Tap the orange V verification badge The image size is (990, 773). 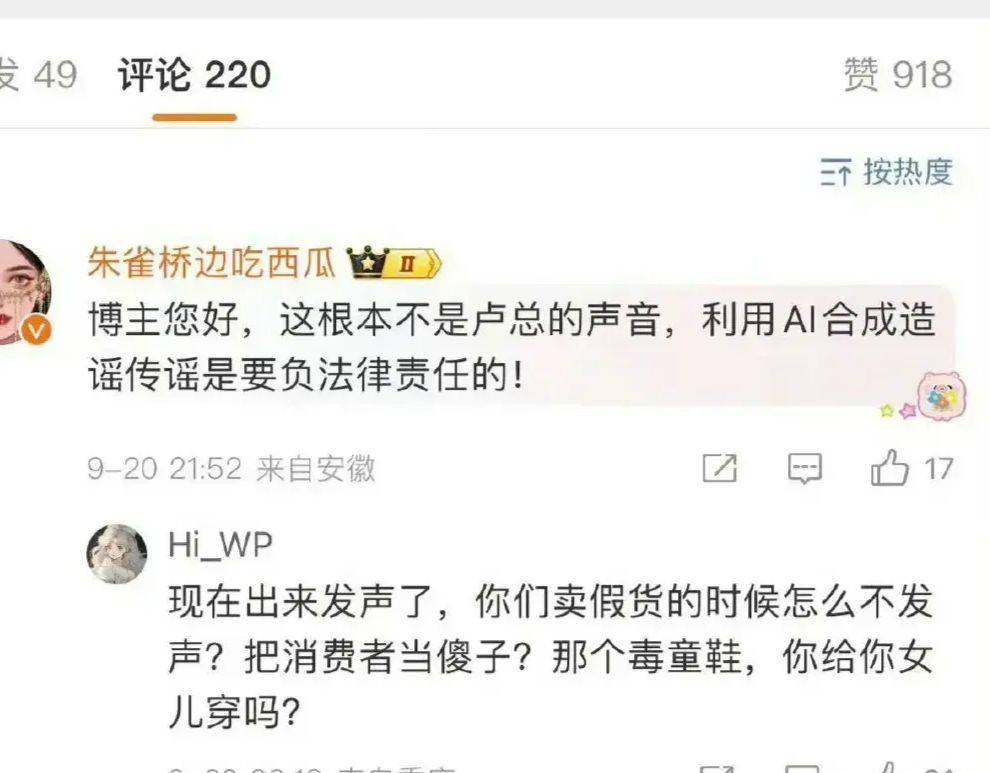[36, 330]
